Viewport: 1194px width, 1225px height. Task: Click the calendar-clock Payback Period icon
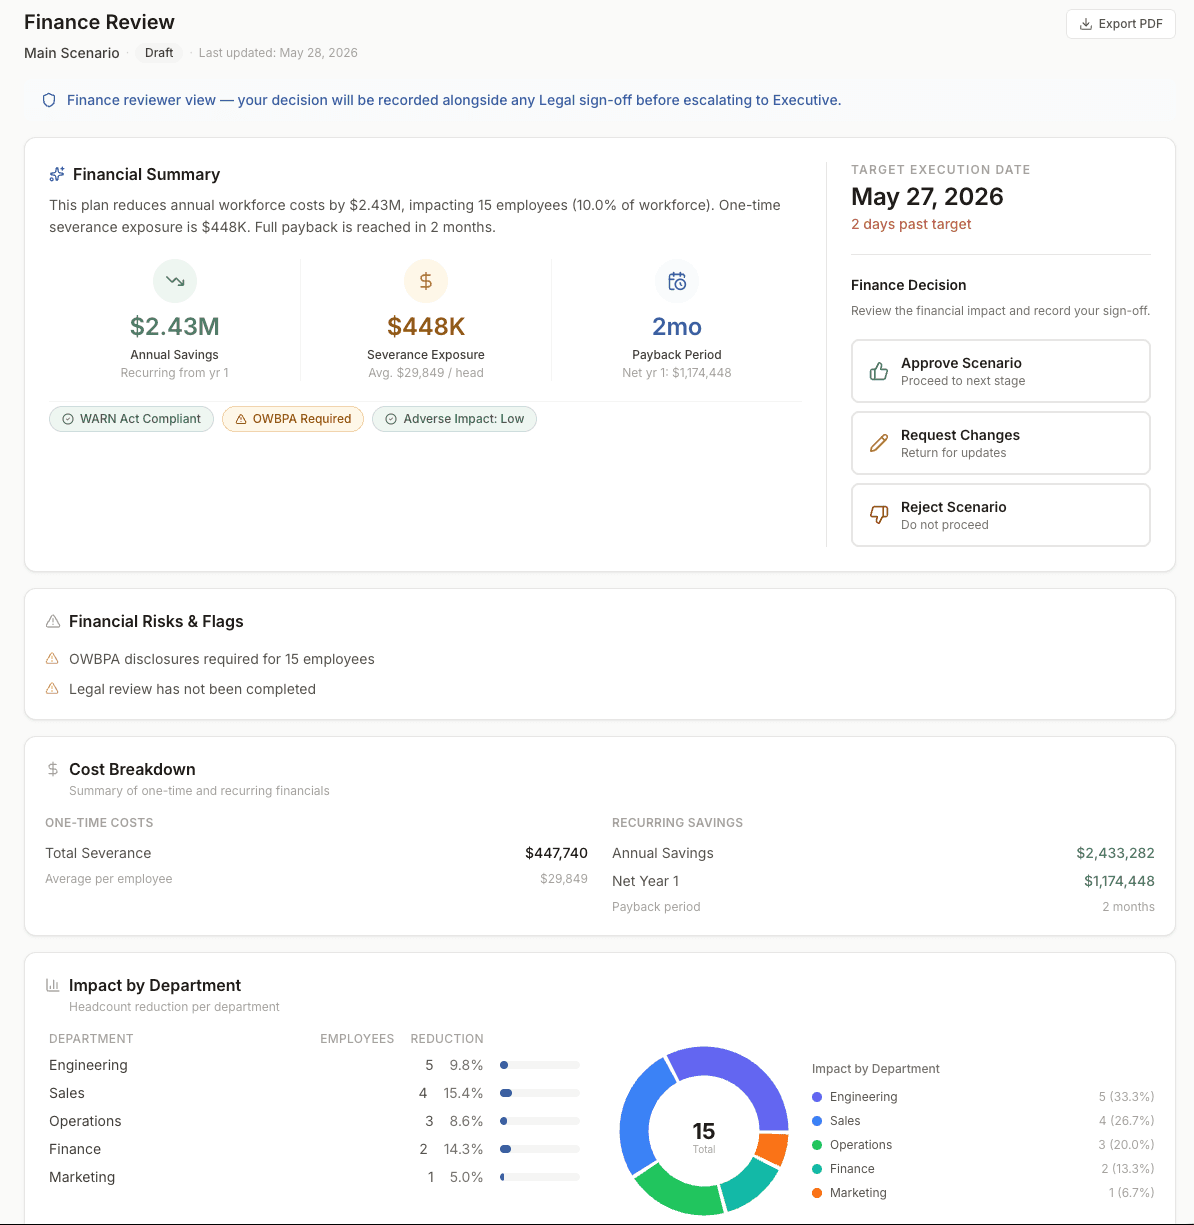click(x=677, y=281)
